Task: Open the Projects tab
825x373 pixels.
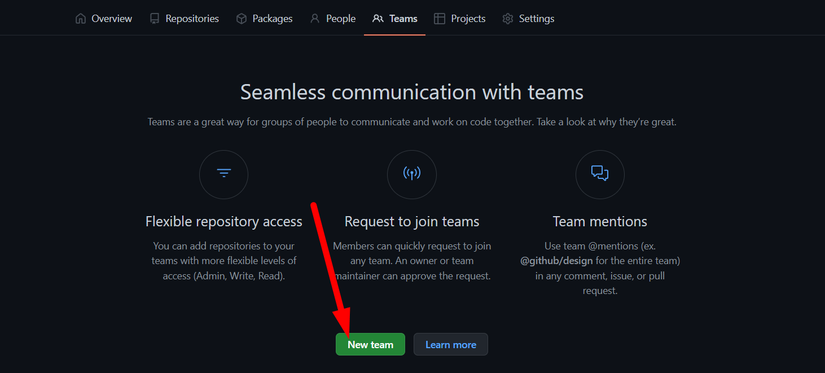Action: pos(459,18)
